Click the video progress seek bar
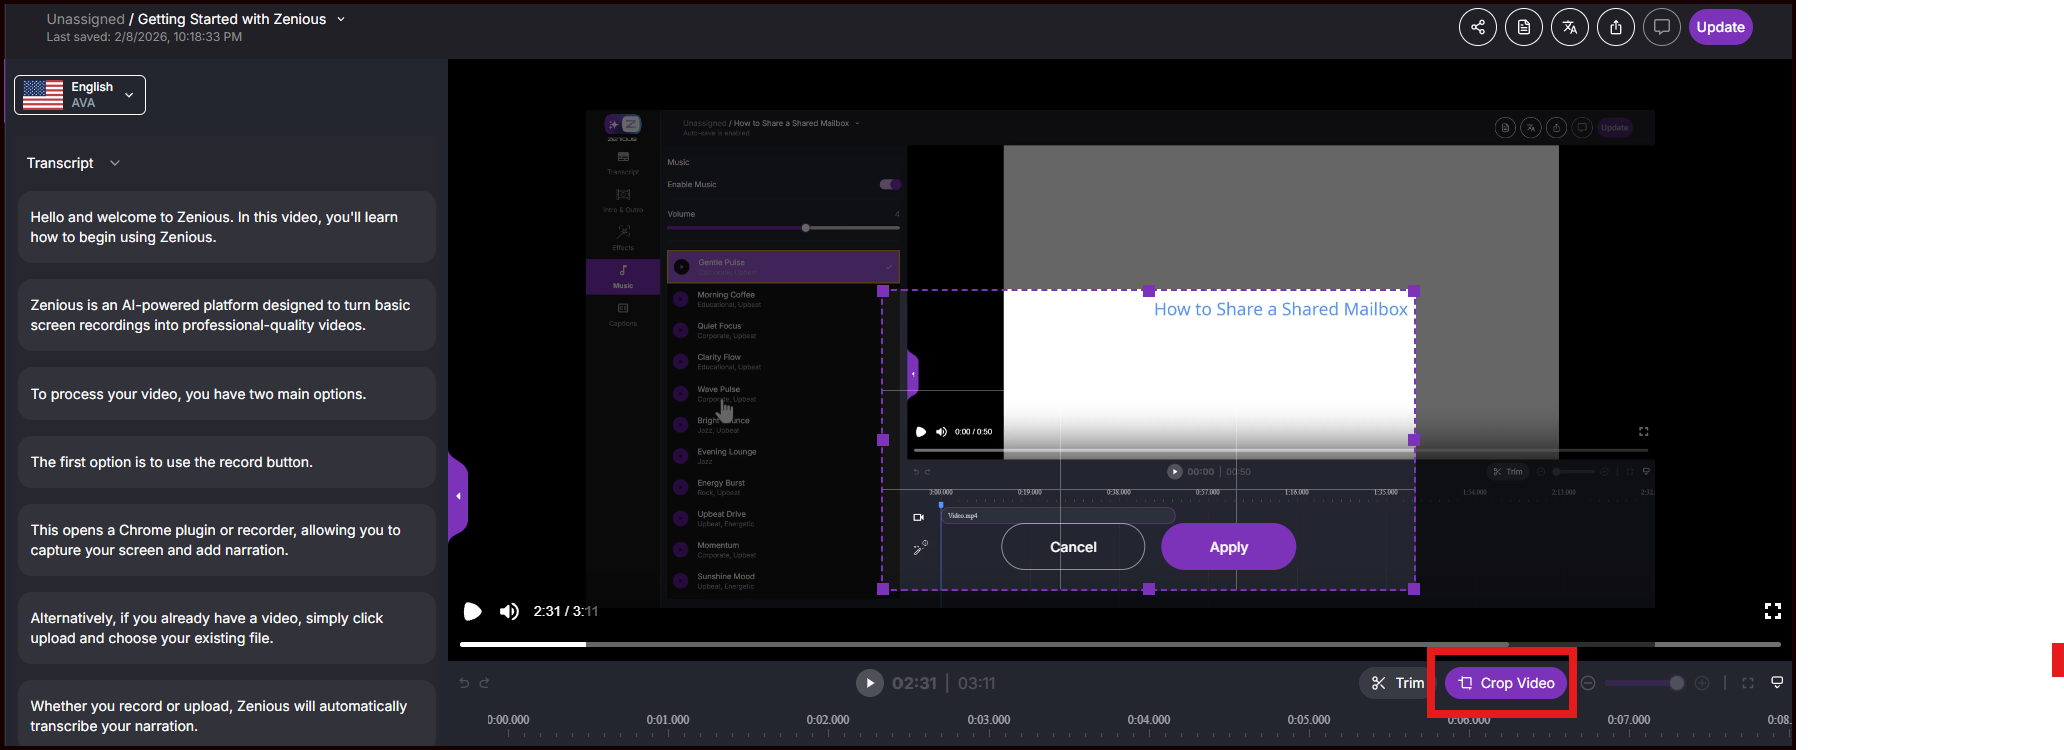 pyautogui.click(x=1000, y=644)
